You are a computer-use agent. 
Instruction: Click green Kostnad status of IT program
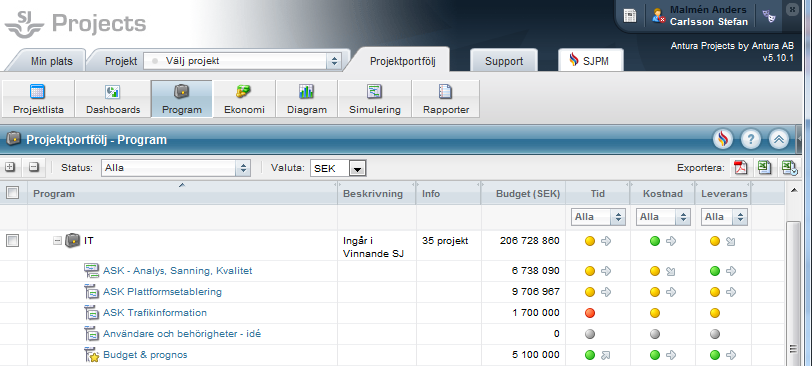[x=655, y=241]
